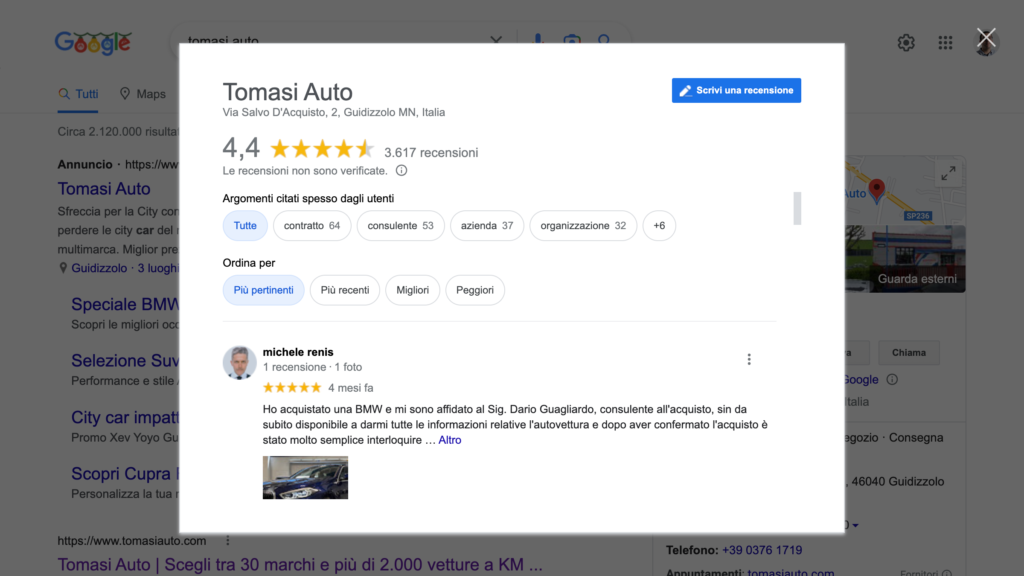Open three-dot menu for michele renis review
The image size is (1024, 576).
pos(749,359)
